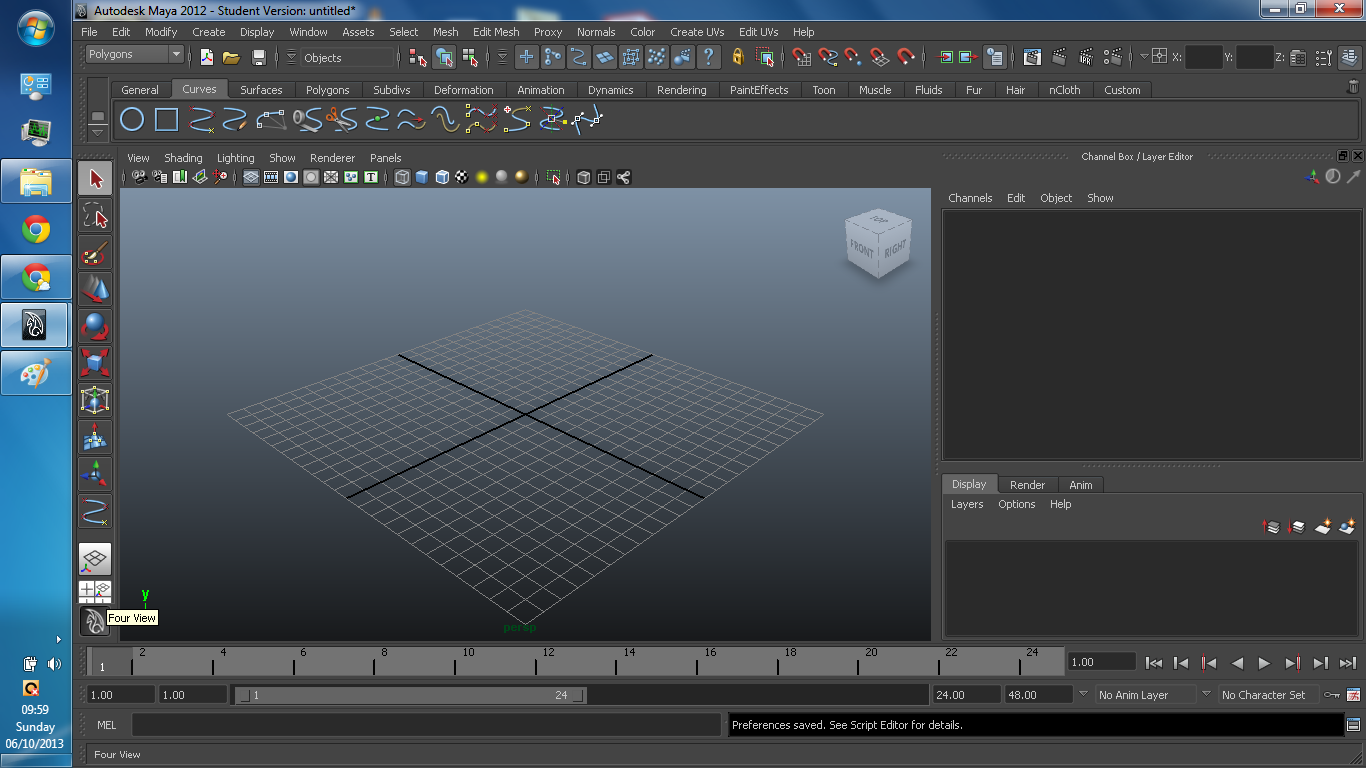Delete shelf item with trash icon
Screen dimensions: 1366x768
1353,88
